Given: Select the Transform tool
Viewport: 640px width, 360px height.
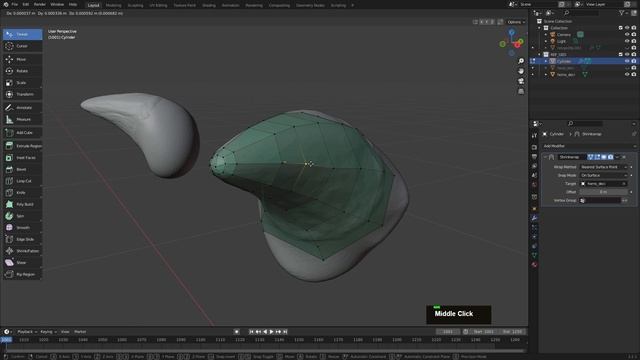Looking at the screenshot, I should [22, 94].
